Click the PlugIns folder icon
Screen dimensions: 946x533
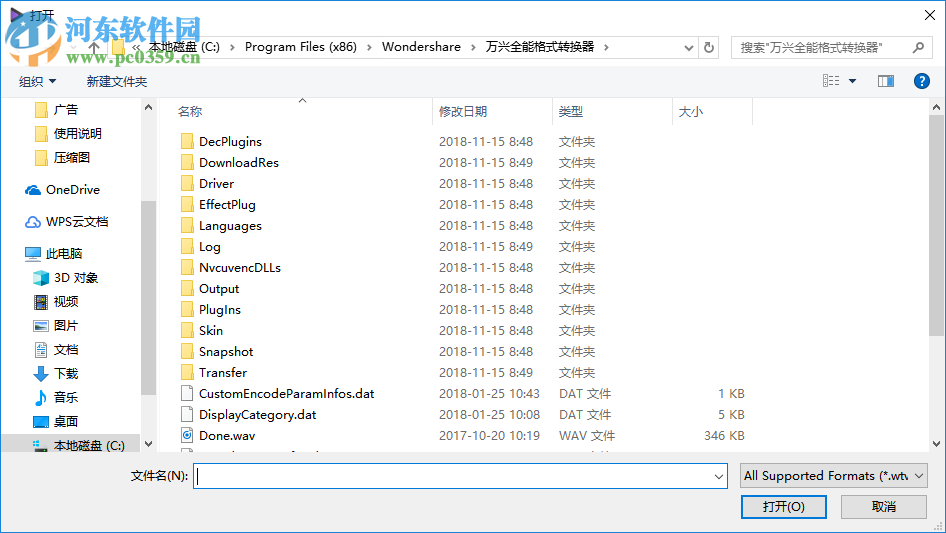[187, 310]
